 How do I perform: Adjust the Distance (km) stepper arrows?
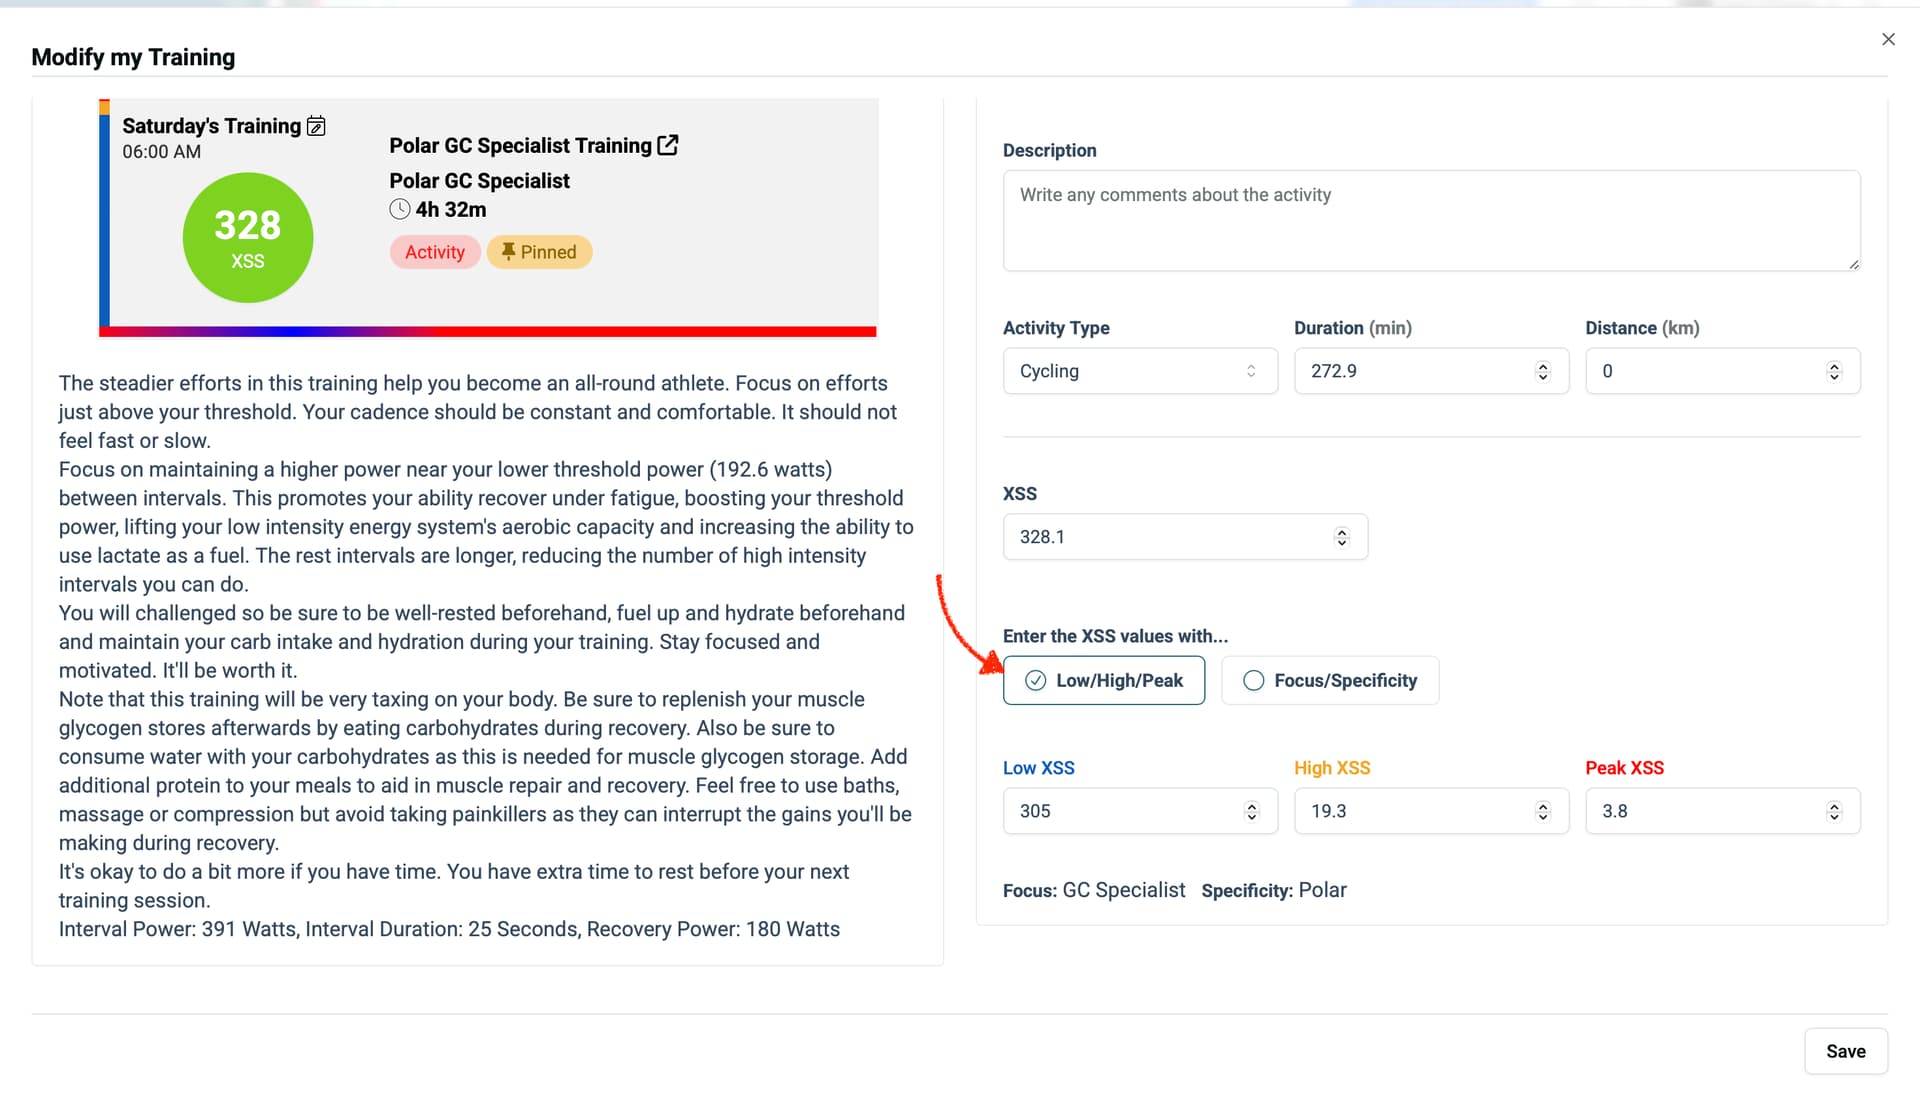coord(1834,371)
